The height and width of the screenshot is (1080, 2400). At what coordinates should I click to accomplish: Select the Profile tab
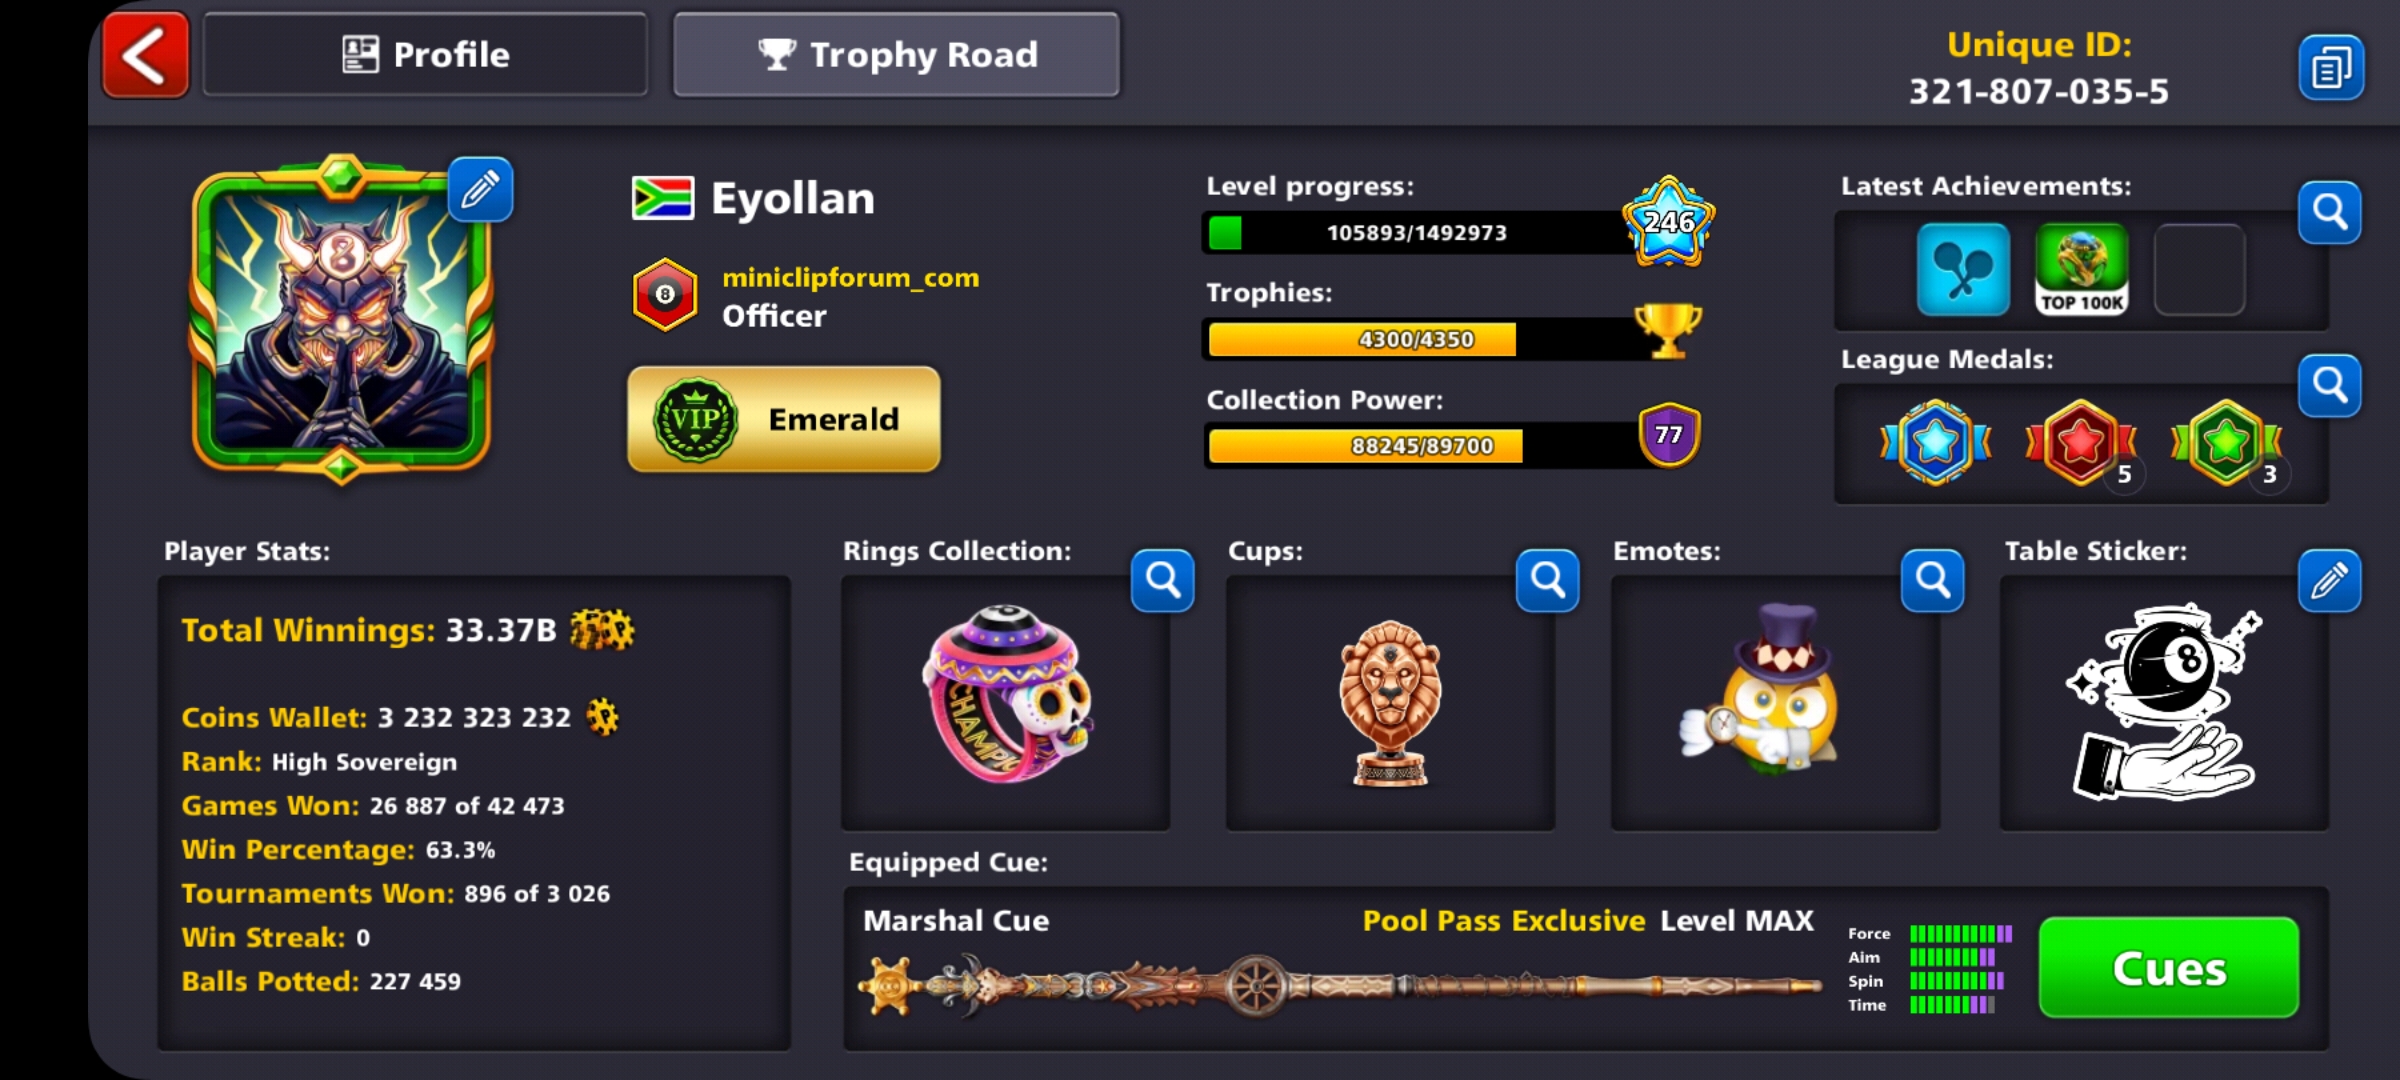(x=426, y=55)
